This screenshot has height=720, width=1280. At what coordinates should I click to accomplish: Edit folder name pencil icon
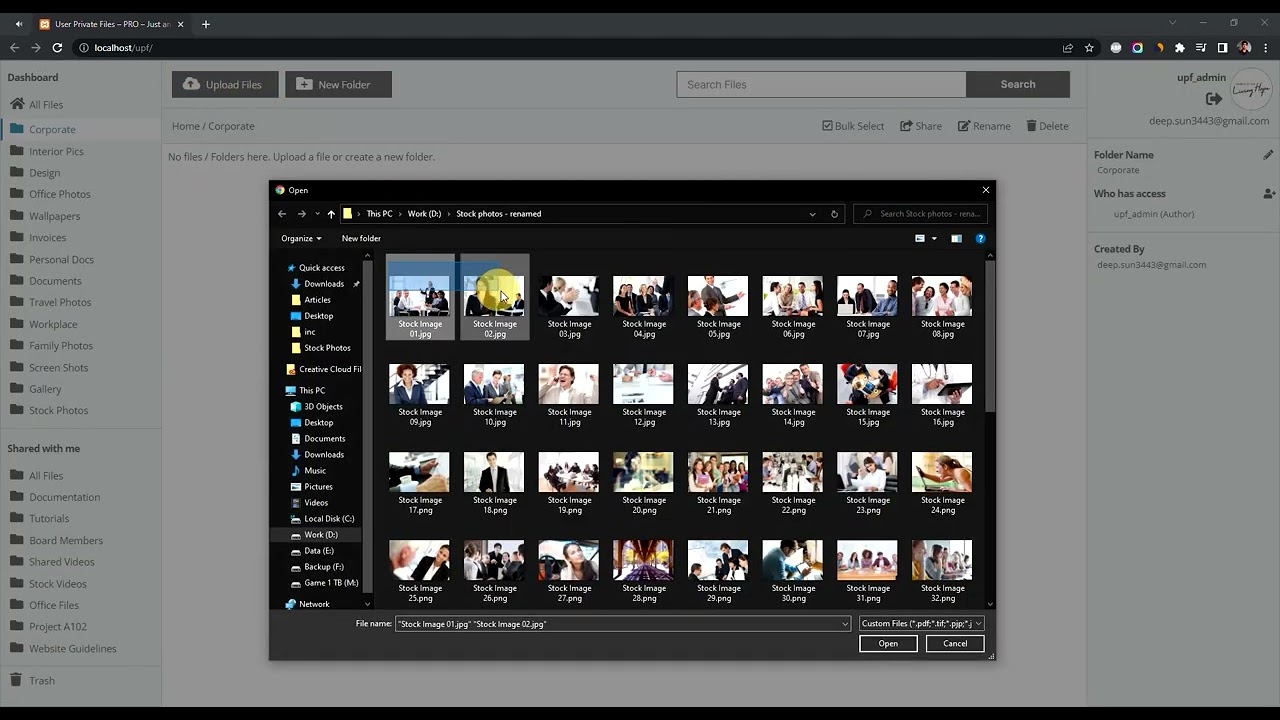click(x=1268, y=155)
